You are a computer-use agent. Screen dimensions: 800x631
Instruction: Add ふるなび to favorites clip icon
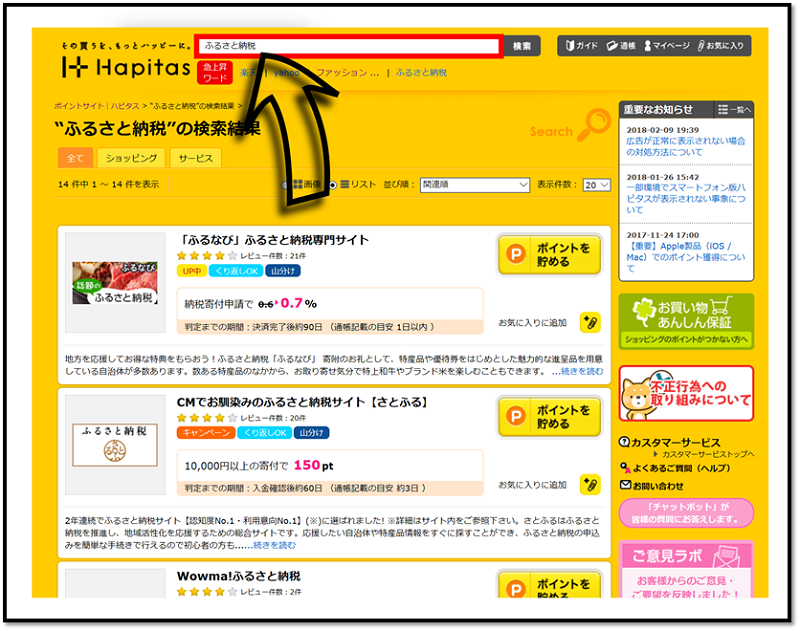590,322
